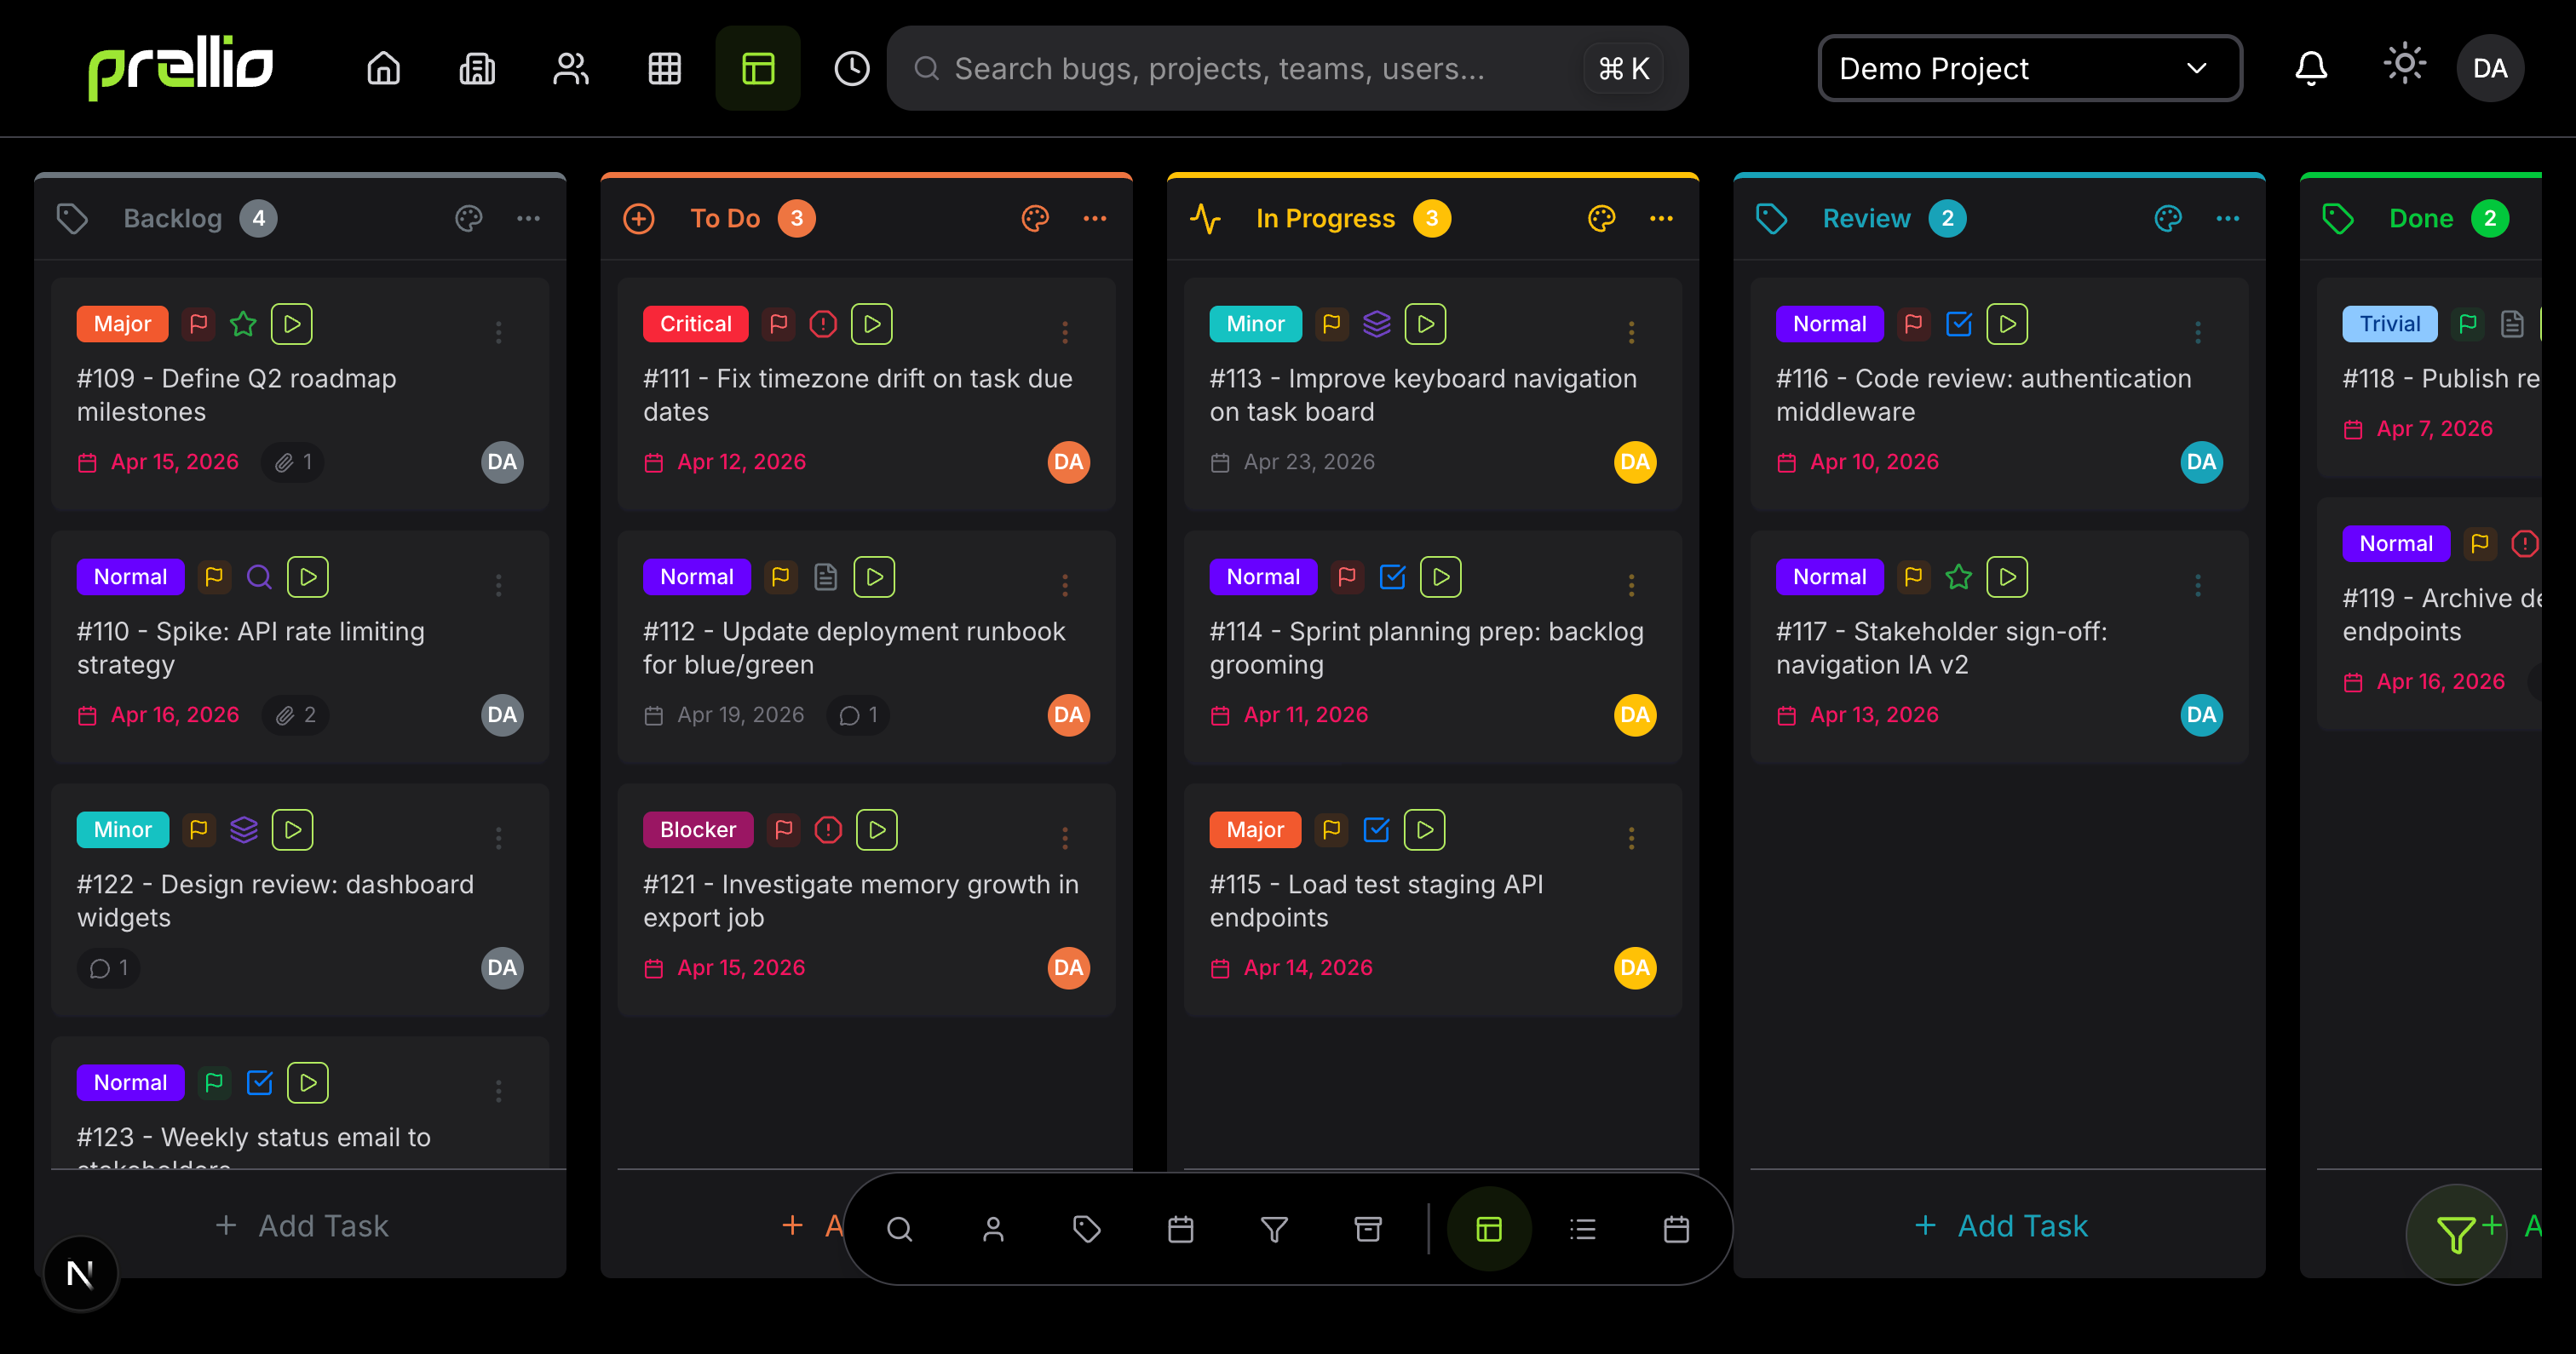Click Add Task in Review column

pos(2000,1226)
